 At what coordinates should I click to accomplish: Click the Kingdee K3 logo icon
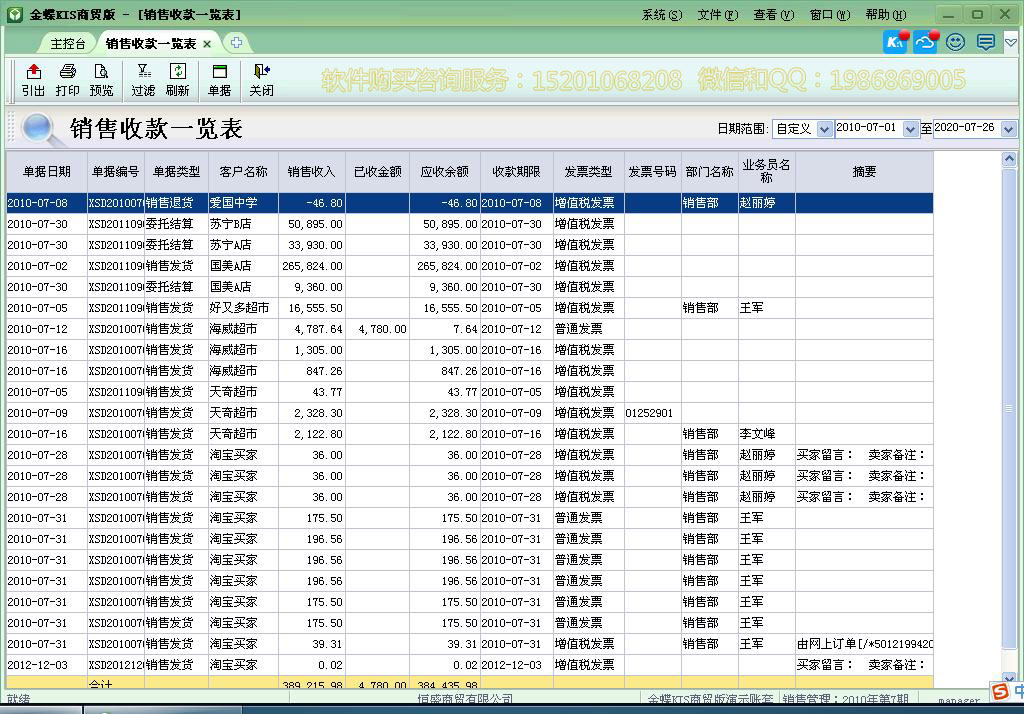893,42
